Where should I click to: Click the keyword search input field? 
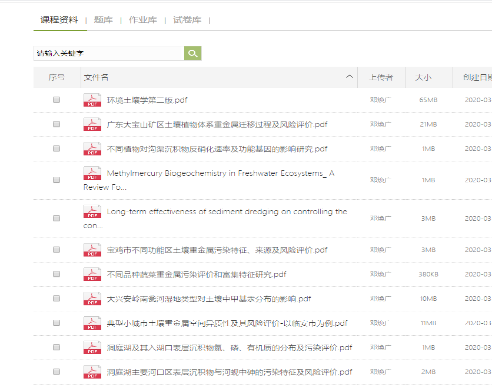[109, 53]
